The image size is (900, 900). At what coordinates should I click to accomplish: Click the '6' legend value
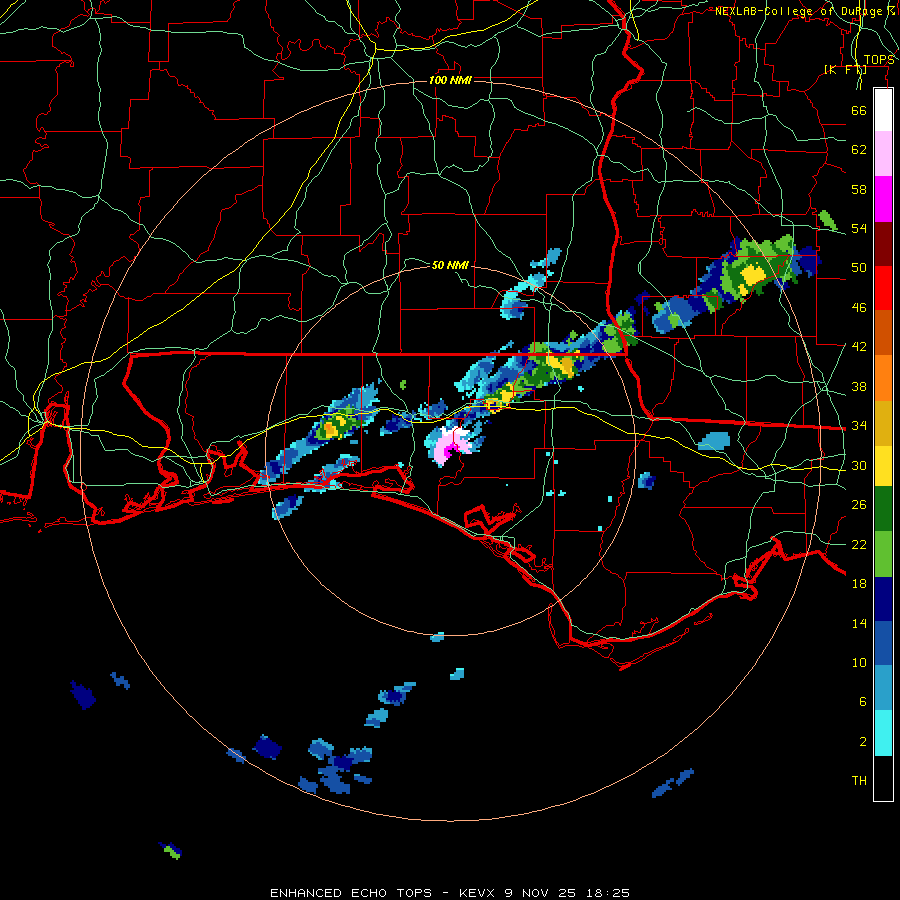tap(862, 701)
